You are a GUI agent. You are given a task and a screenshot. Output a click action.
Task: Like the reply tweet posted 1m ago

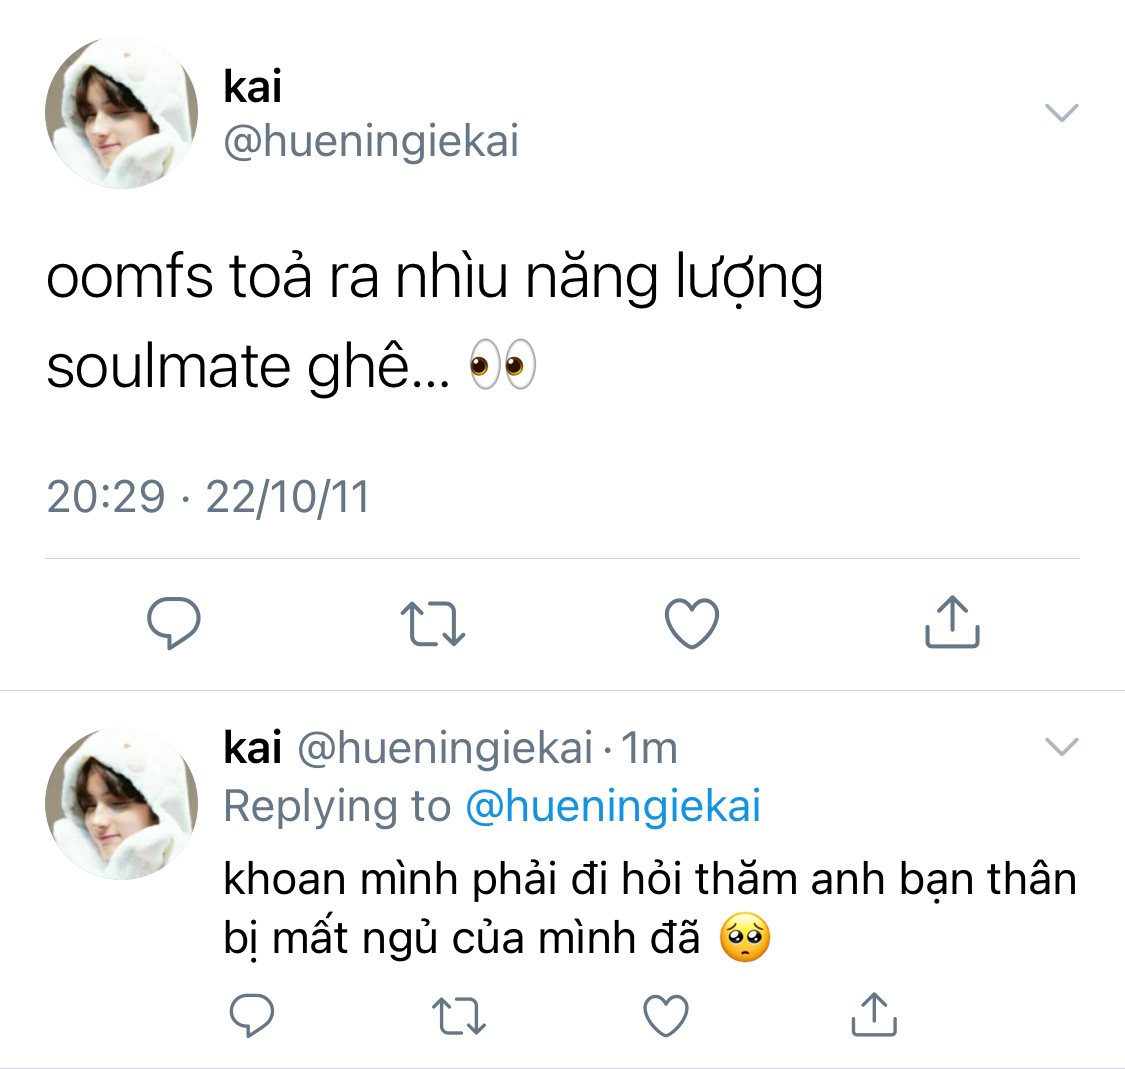pos(666,1016)
